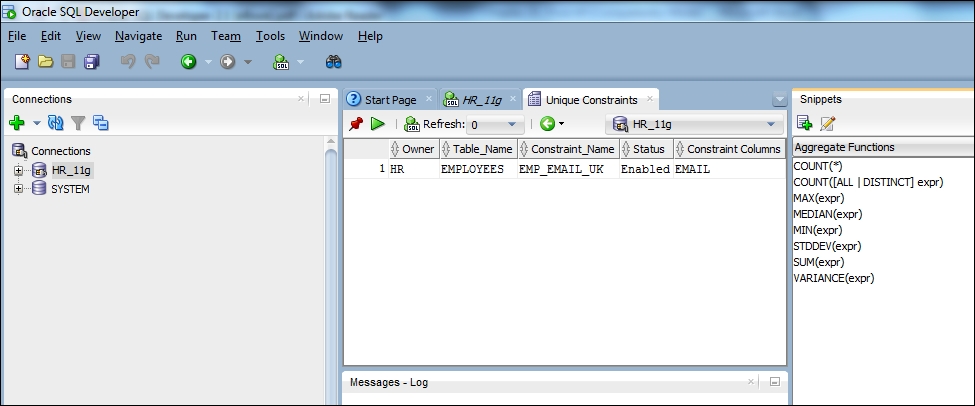Open dropdown beside report back arrow
The image size is (975, 406).
point(562,124)
